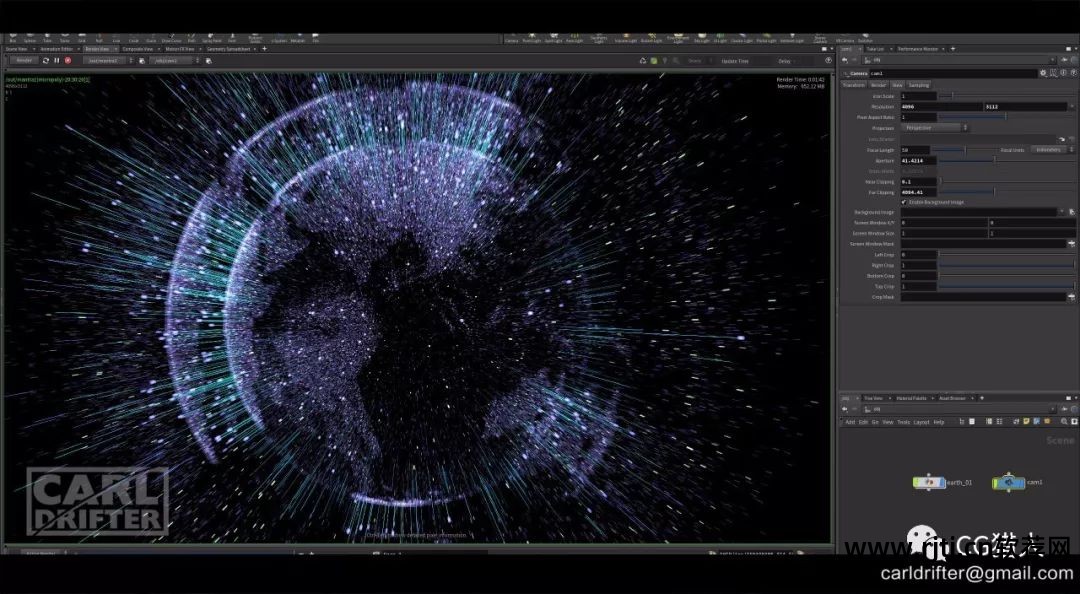Switch to the Geometry Spreadsheet tab
The width and height of the screenshot is (1080, 594).
pyautogui.click(x=227, y=50)
